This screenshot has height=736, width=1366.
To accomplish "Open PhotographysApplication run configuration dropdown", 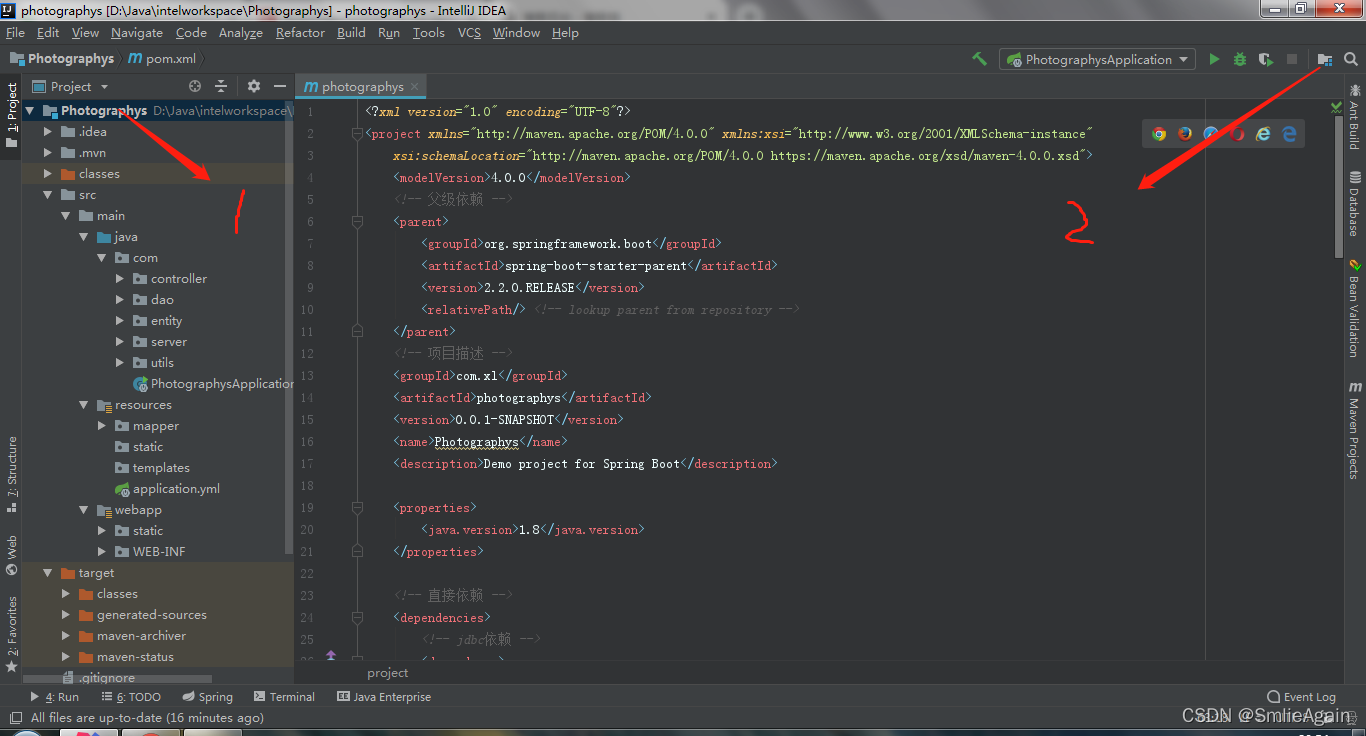I will pyautogui.click(x=1097, y=59).
